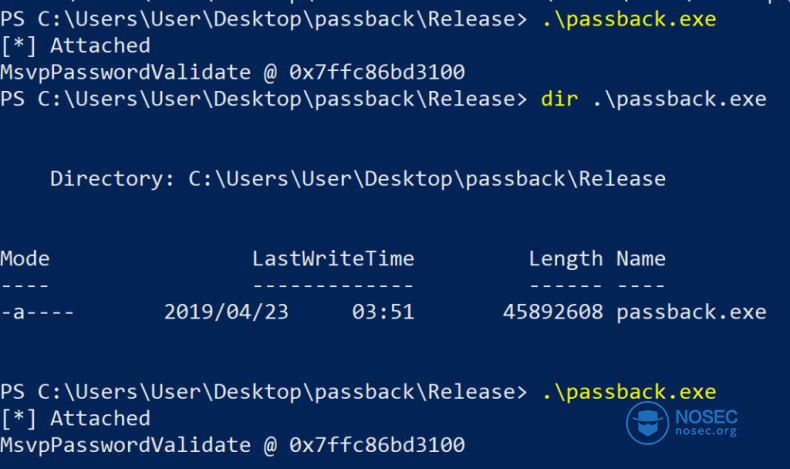Click the date 2019/04/23
Image resolution: width=790 pixels, height=469 pixels.
(x=226, y=312)
